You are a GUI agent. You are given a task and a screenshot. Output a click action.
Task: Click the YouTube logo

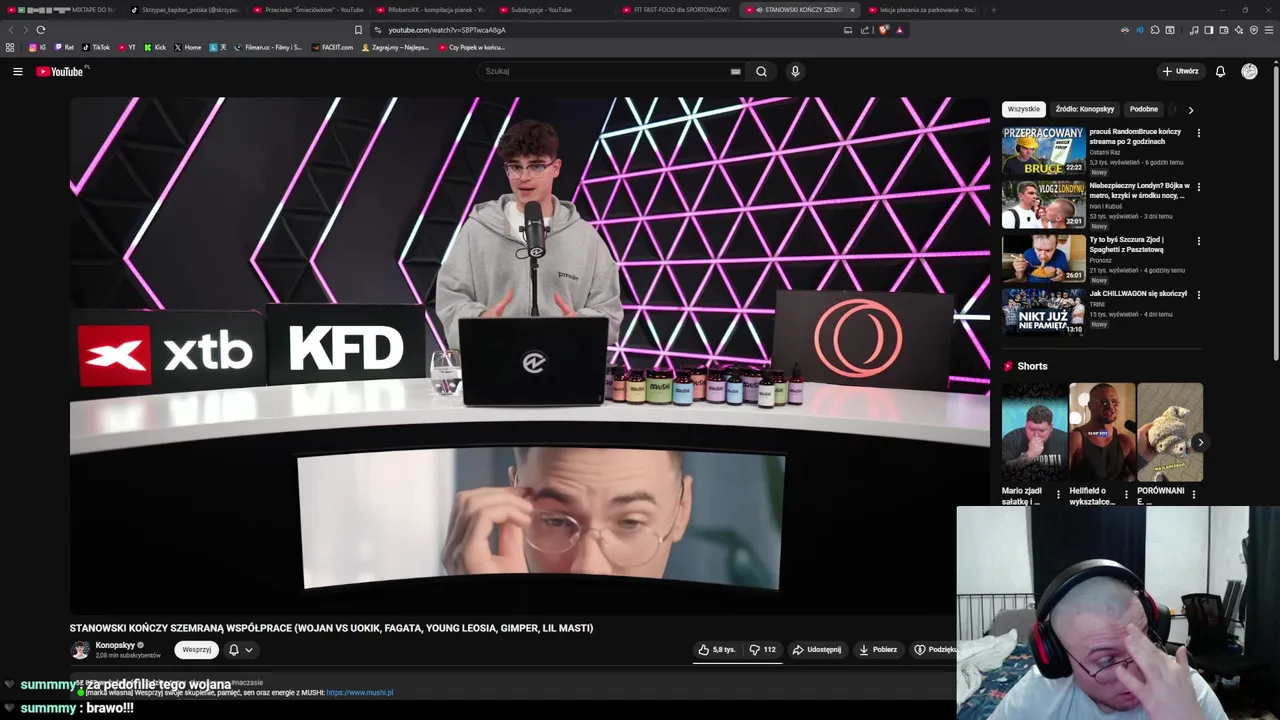62,71
